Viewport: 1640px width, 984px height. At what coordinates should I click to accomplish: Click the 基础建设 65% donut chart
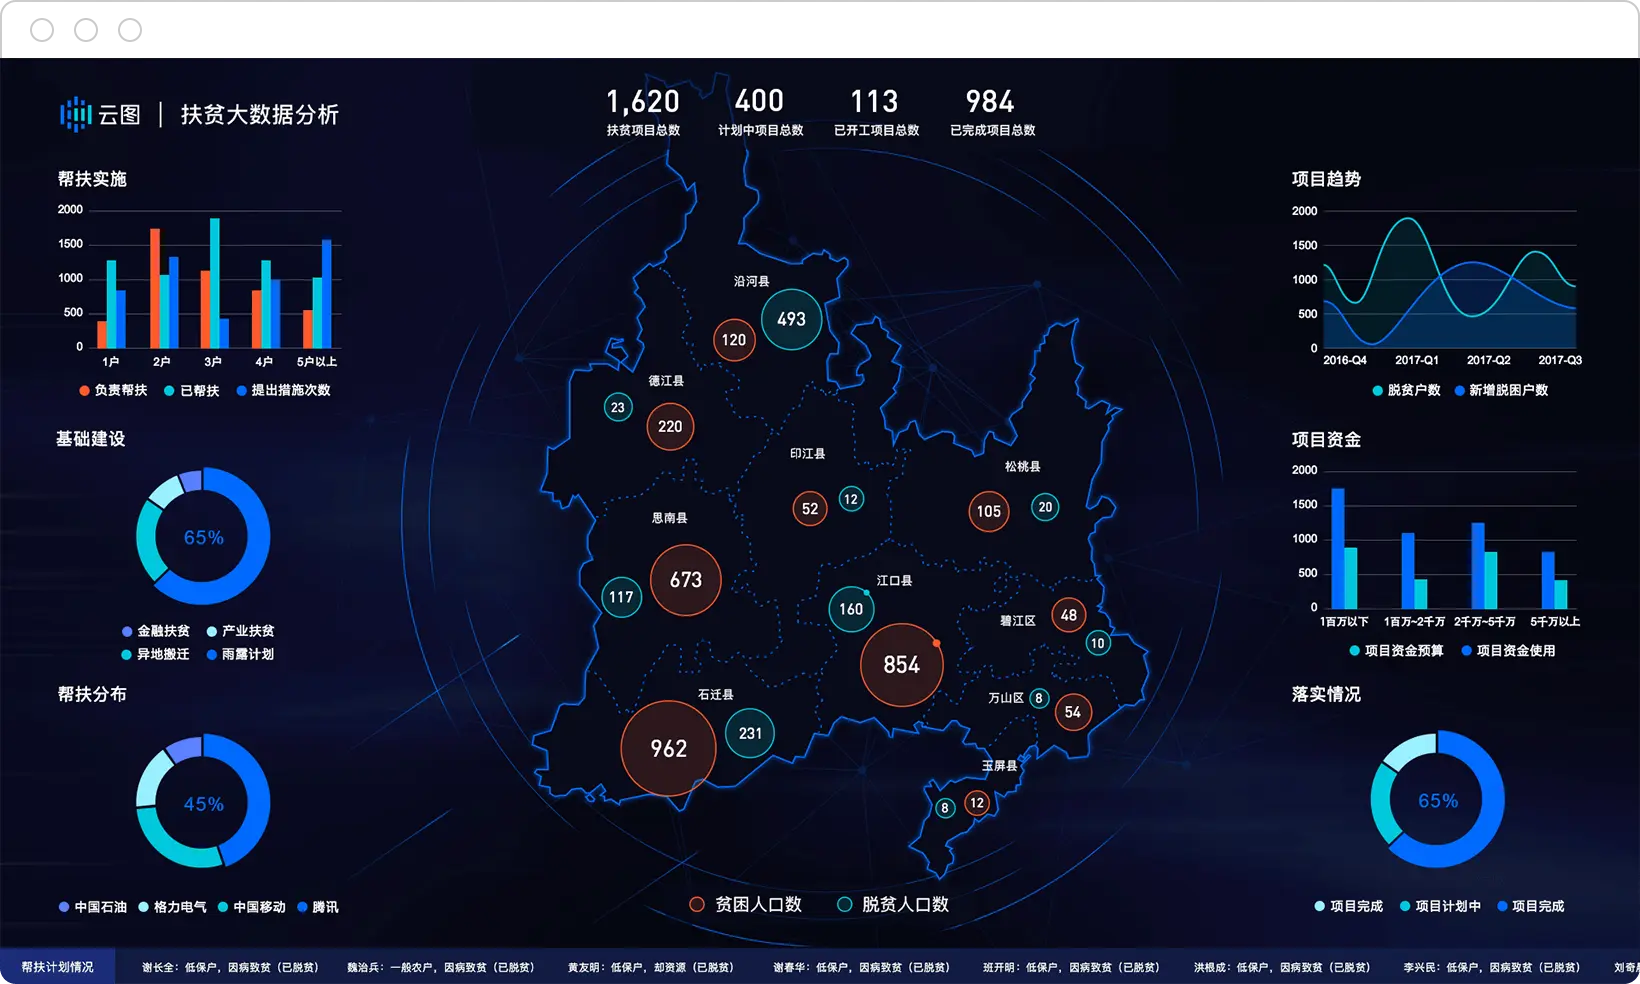(x=203, y=537)
